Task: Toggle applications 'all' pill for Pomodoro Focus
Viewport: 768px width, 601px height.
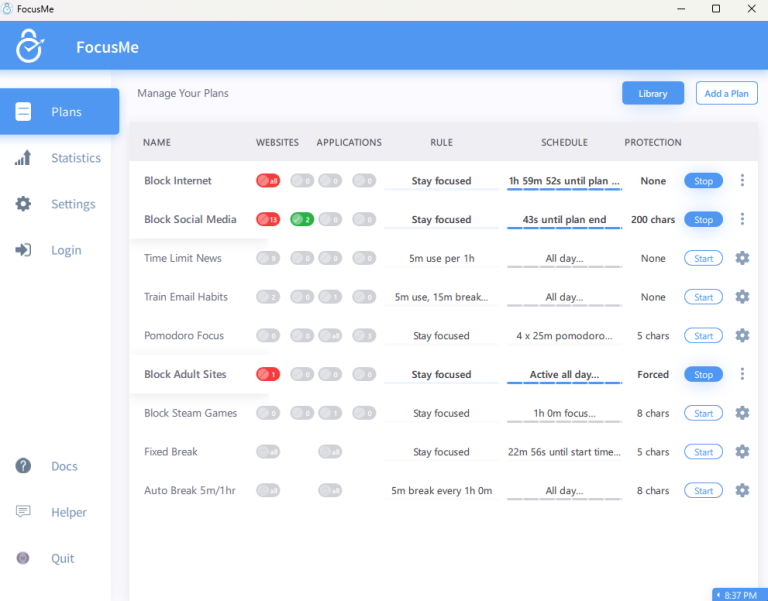Action: [x=330, y=336]
